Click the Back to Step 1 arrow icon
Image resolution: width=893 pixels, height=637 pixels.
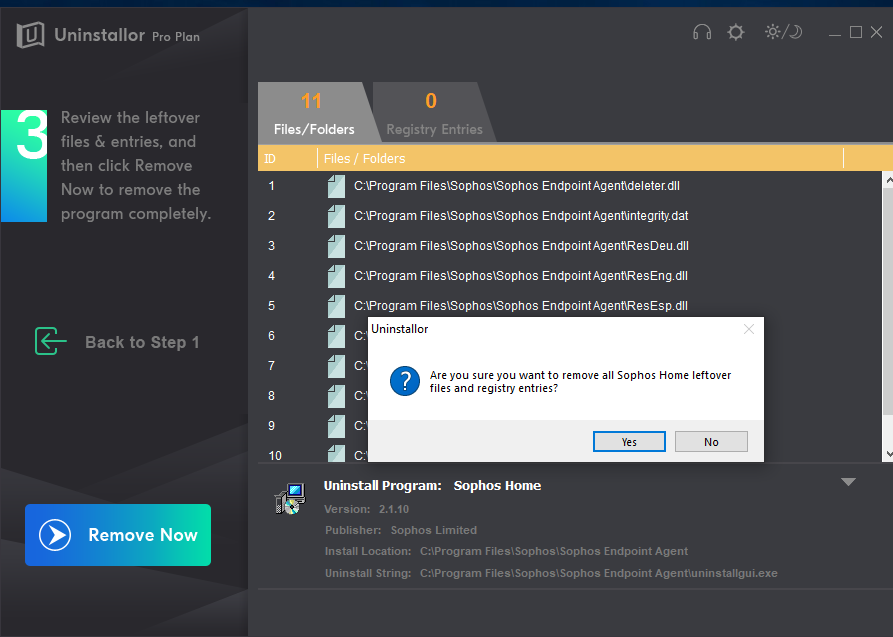[x=50, y=341]
